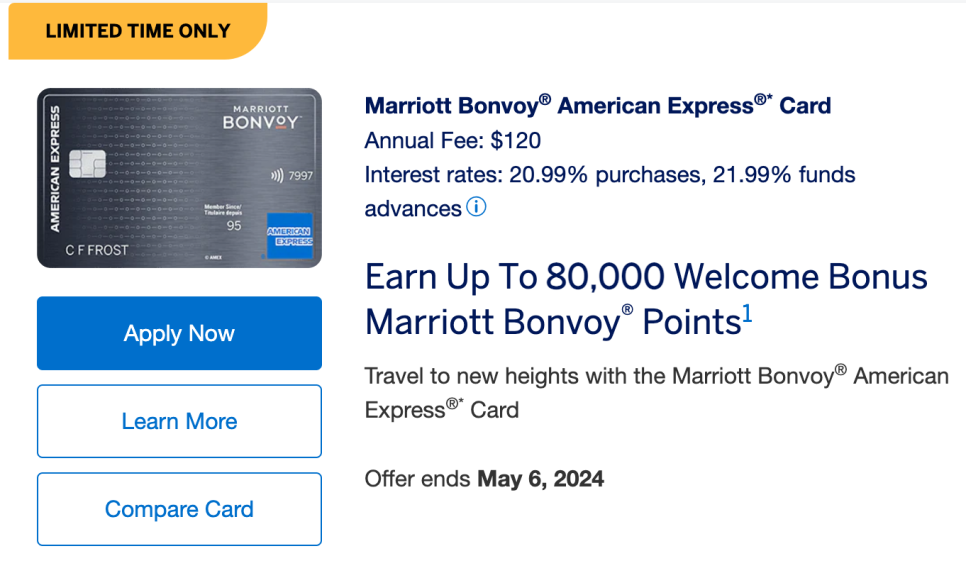The height and width of the screenshot is (573, 966).
Task: Click the cardholder name C F FROST
Action: tap(97, 250)
